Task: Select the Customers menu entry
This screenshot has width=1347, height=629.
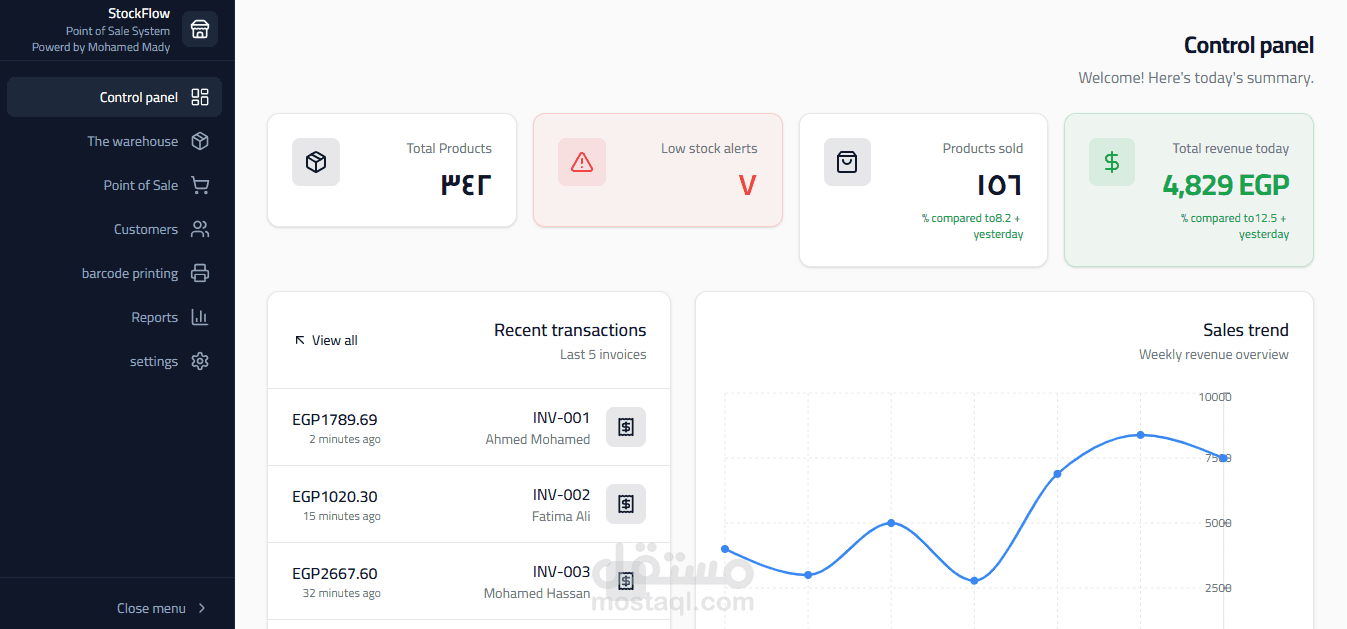Action: point(147,229)
